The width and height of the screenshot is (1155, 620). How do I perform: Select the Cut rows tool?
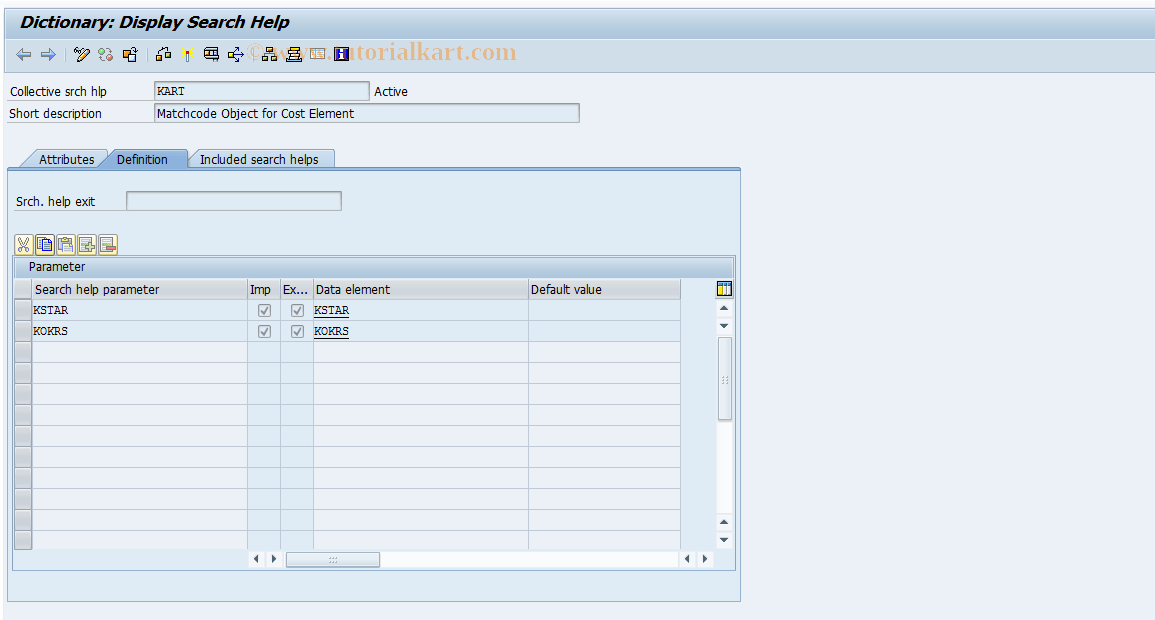[23, 244]
